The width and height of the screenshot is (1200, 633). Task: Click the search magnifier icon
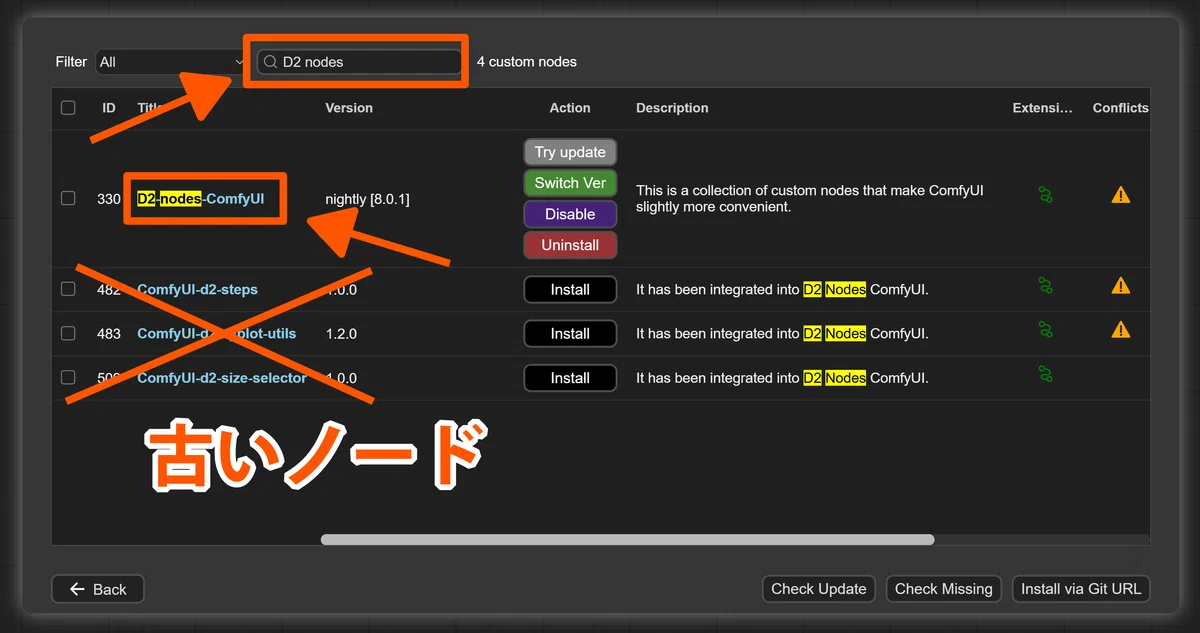tap(270, 62)
